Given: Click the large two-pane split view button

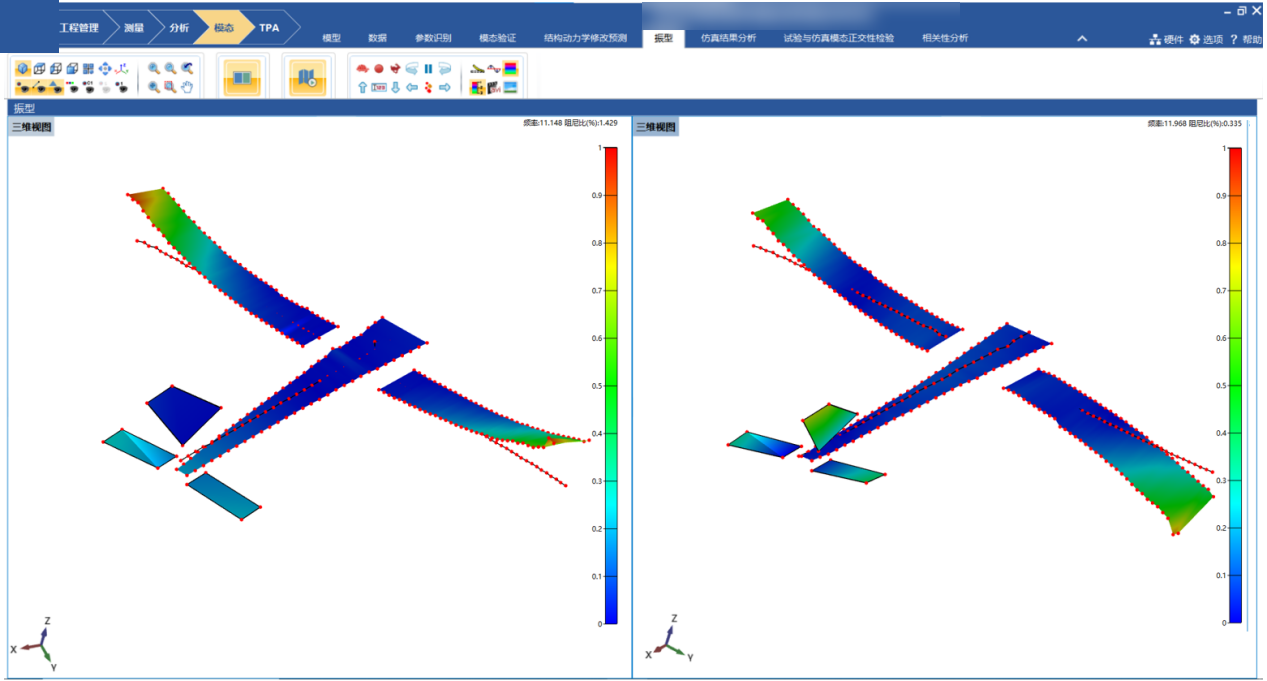Looking at the screenshot, I should point(242,77).
